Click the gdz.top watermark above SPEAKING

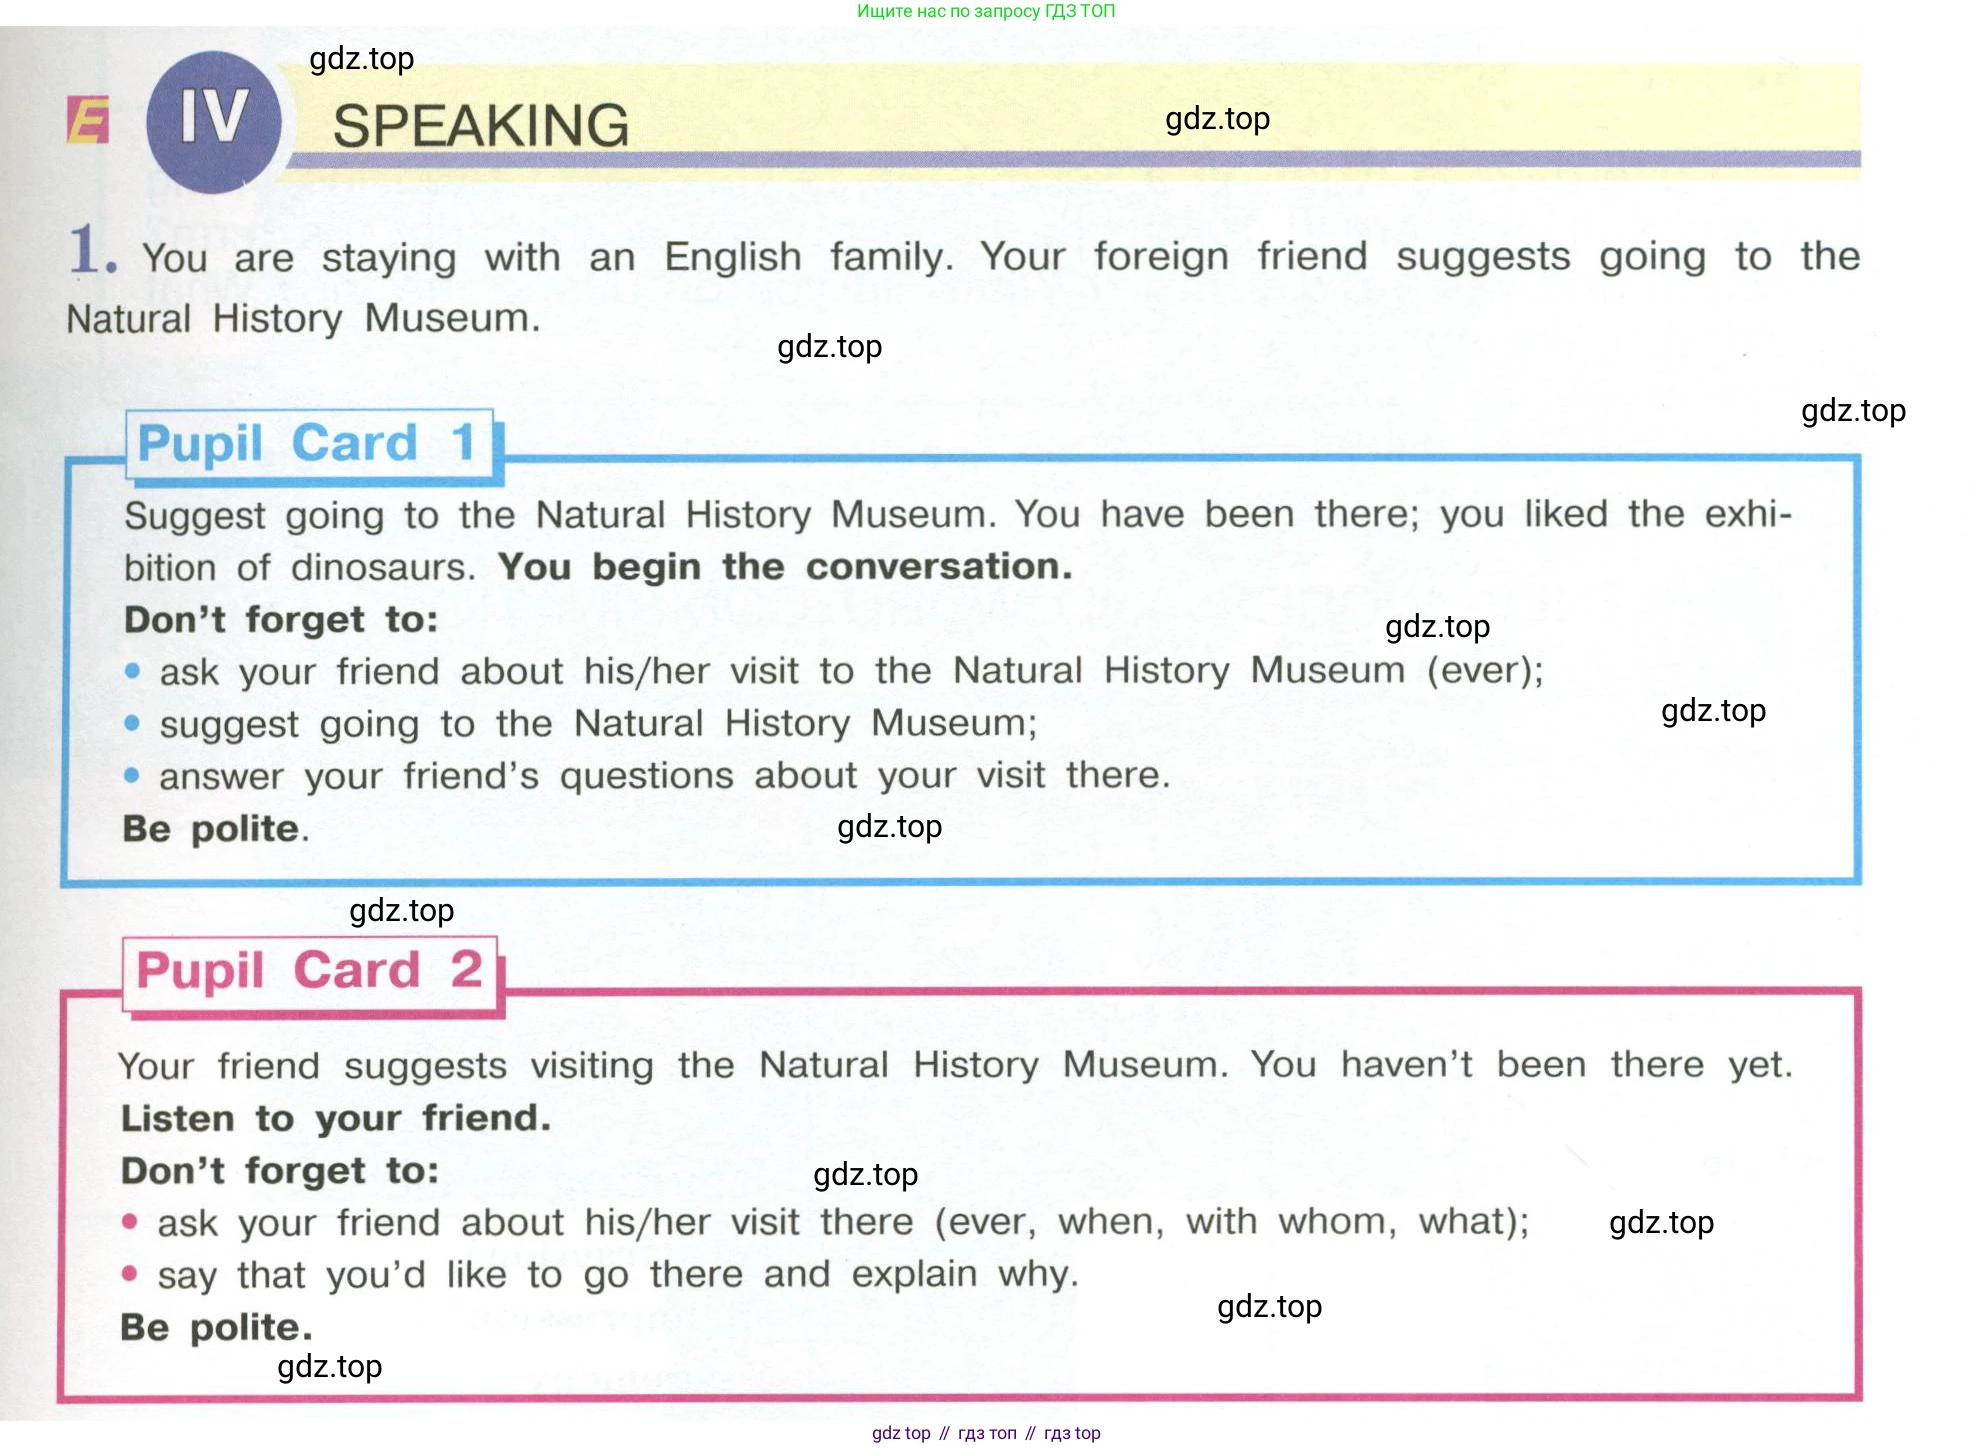(361, 59)
